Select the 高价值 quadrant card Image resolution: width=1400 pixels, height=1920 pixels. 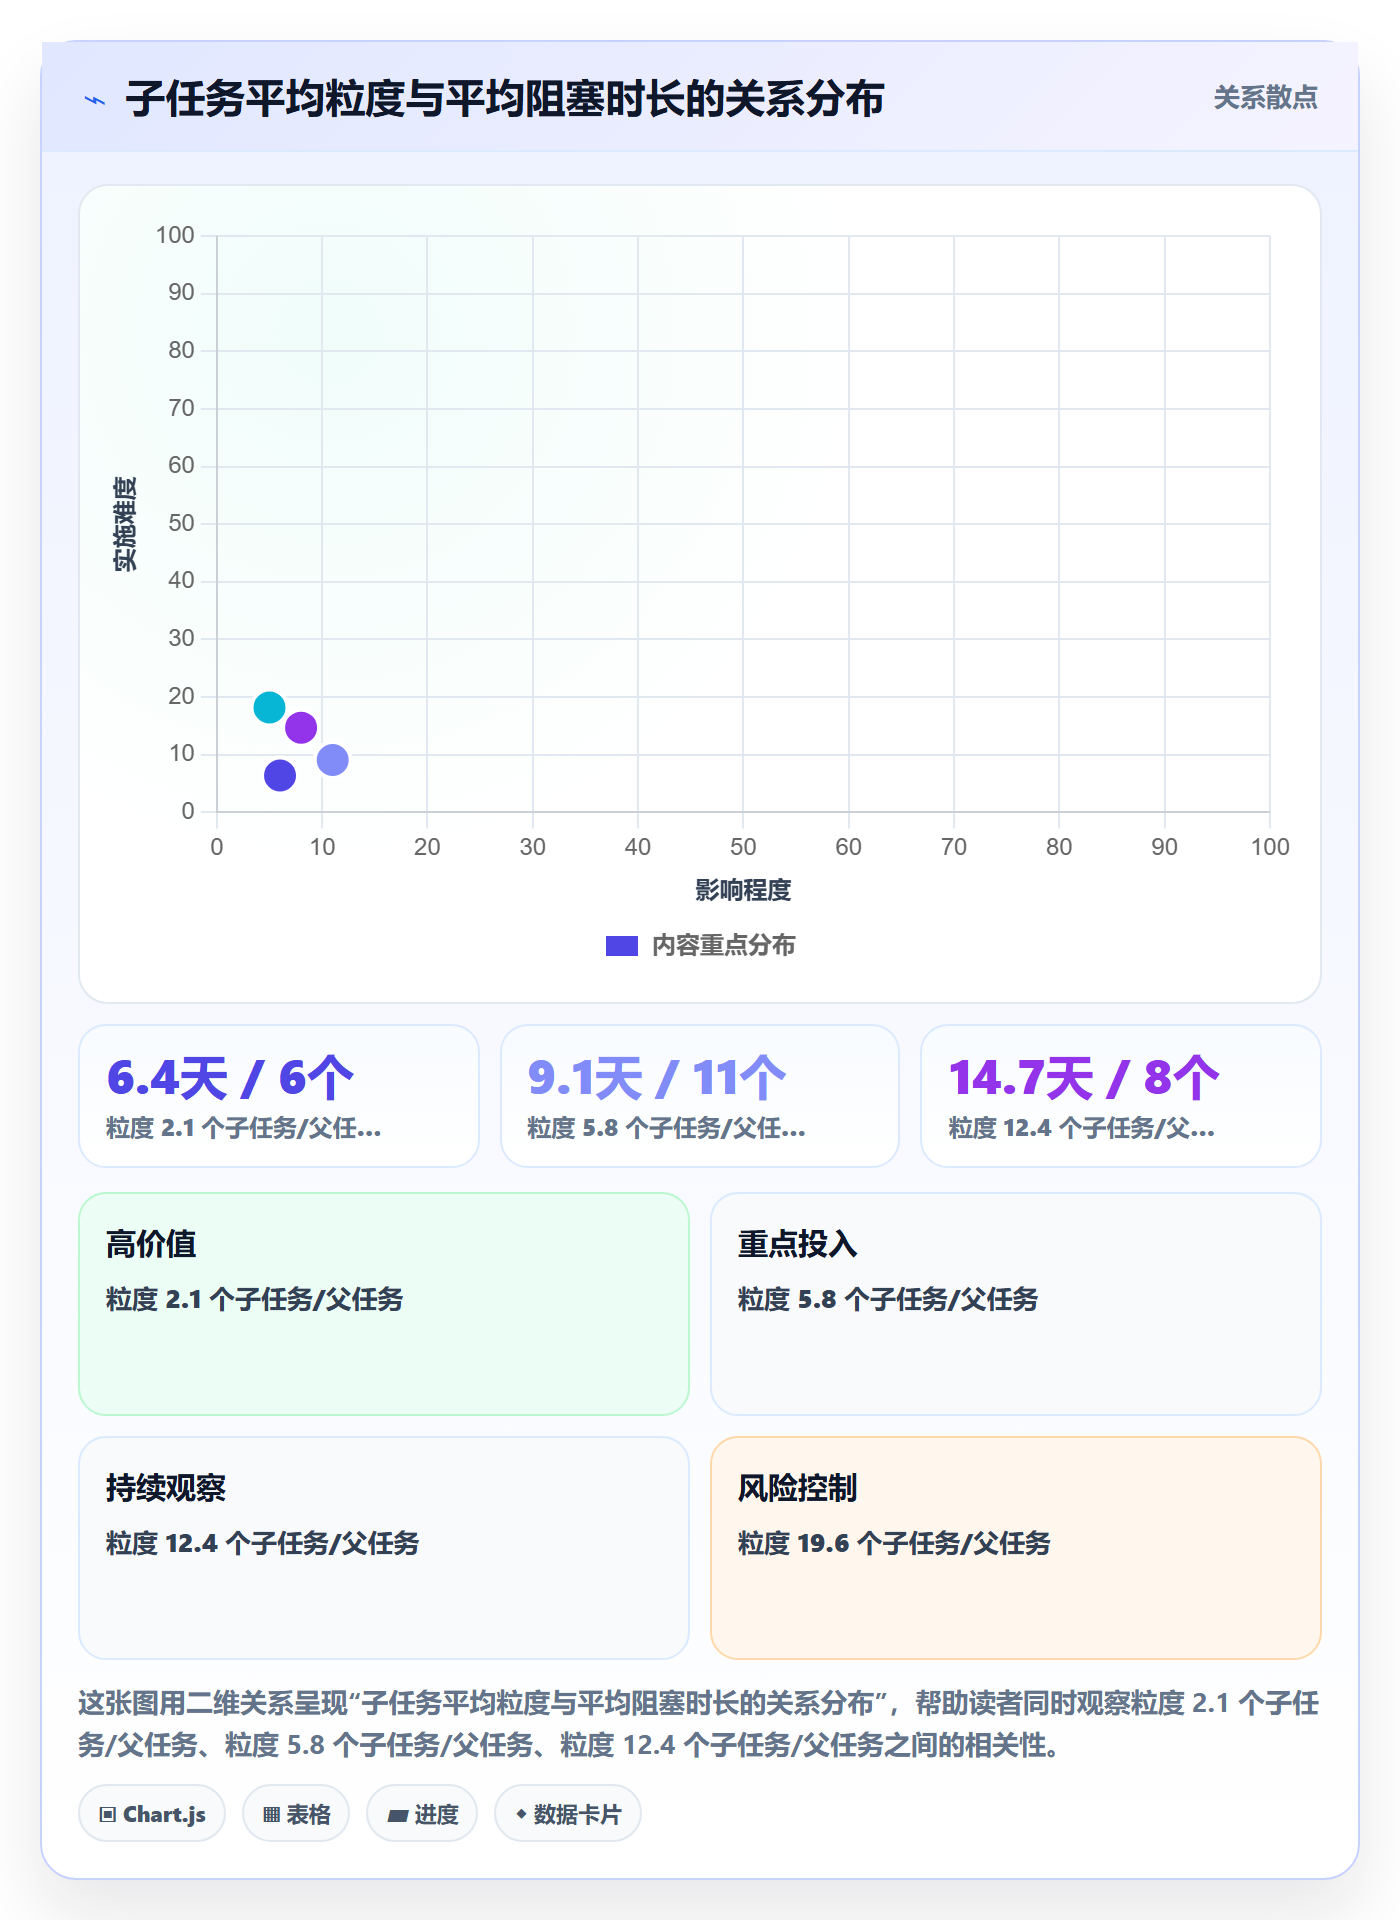tap(384, 1304)
